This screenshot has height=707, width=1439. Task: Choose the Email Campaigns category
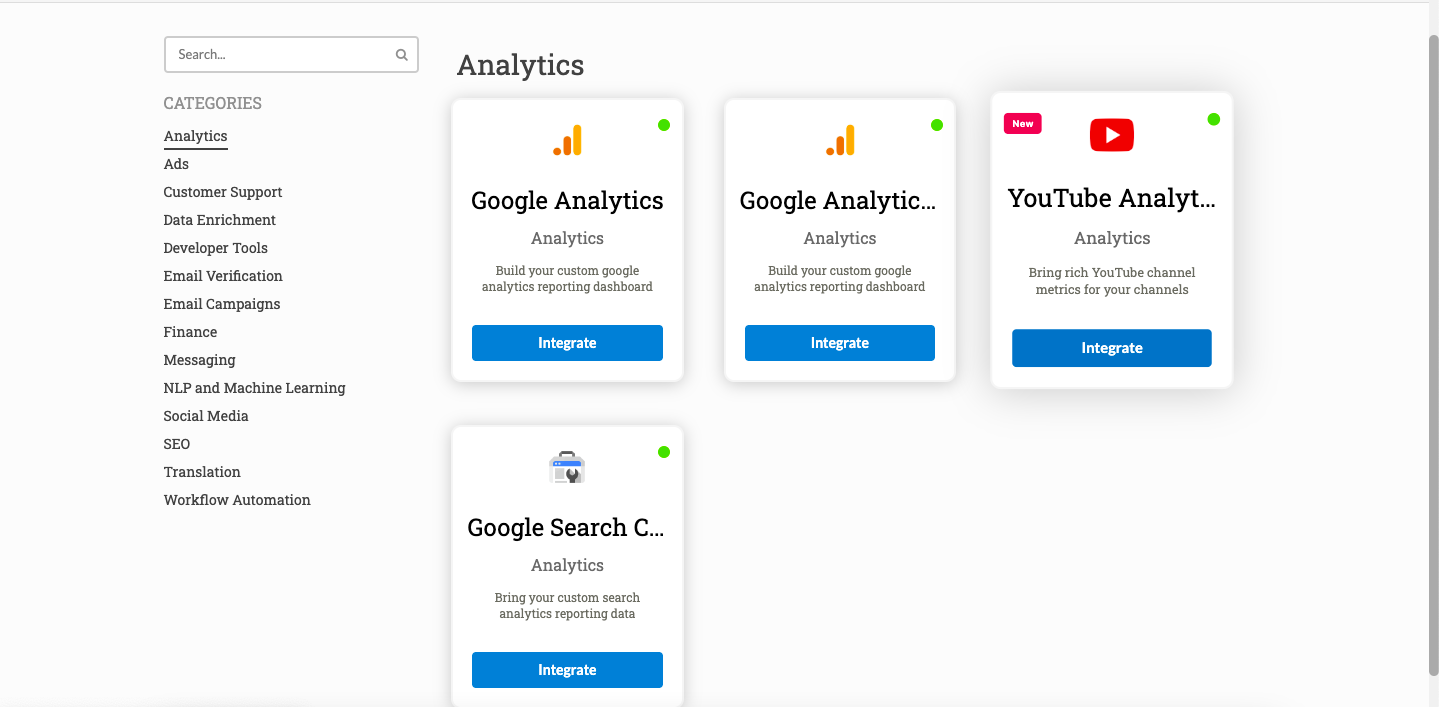222,304
